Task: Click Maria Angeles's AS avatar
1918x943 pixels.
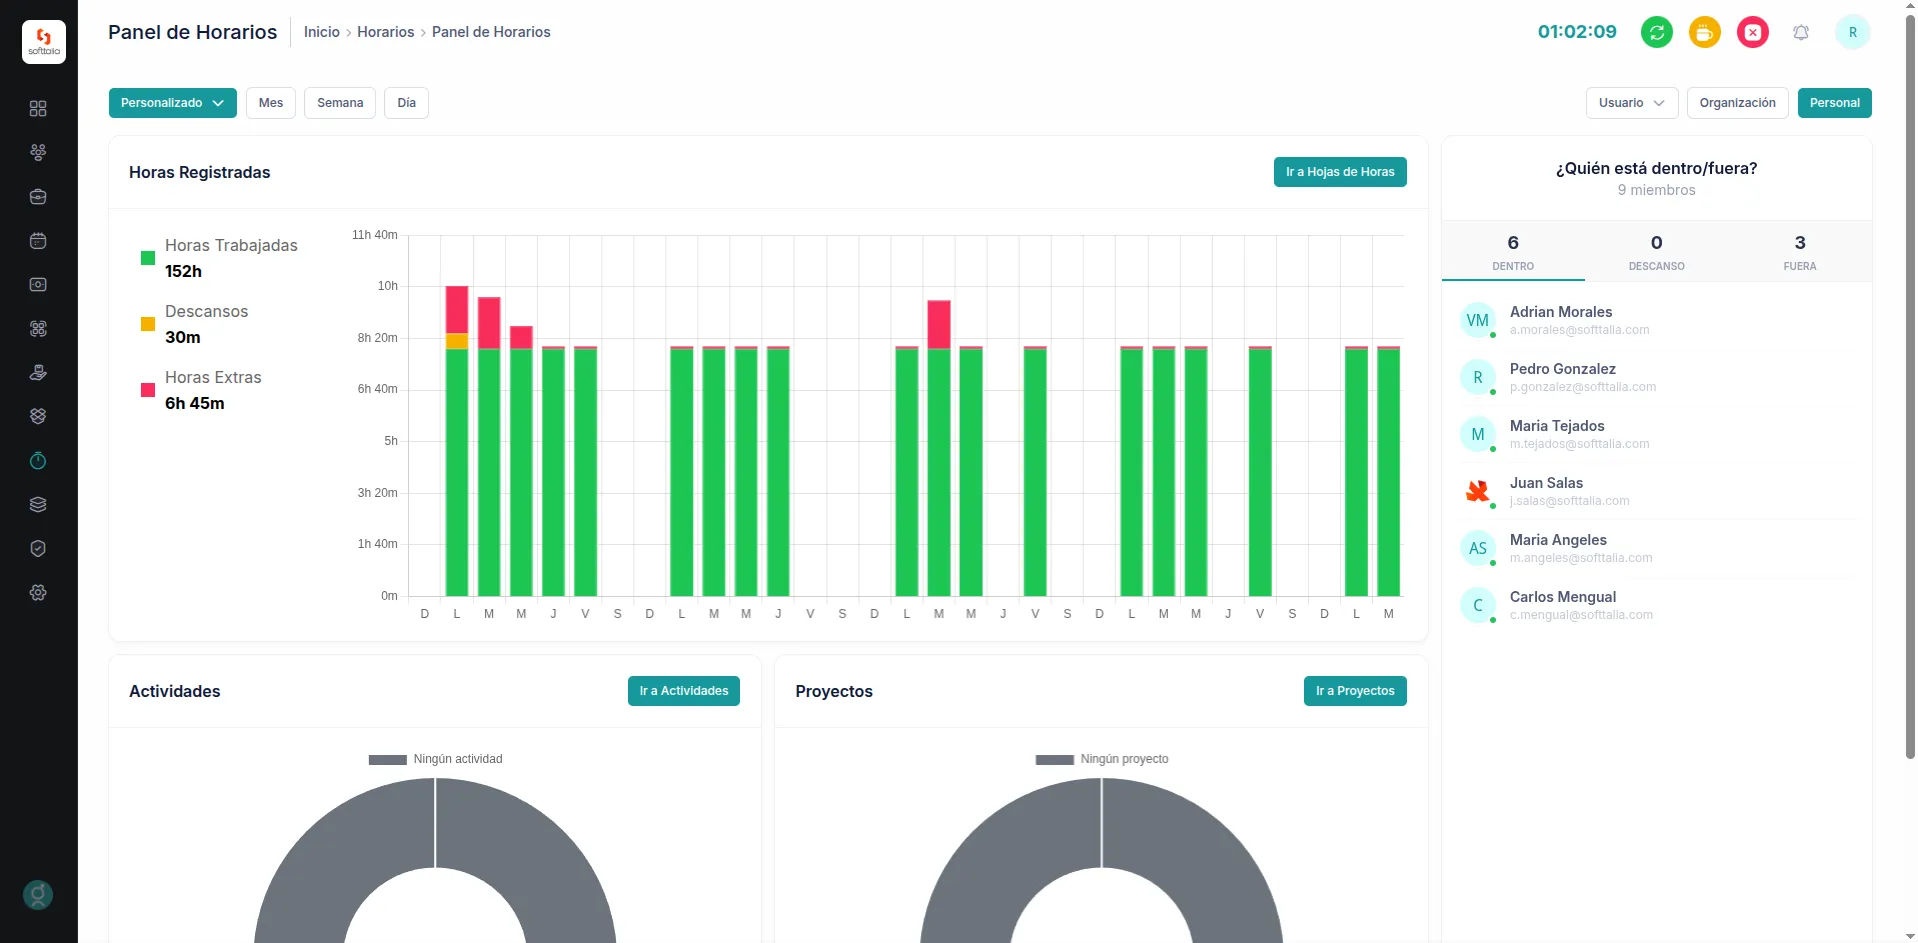Action: [1478, 548]
